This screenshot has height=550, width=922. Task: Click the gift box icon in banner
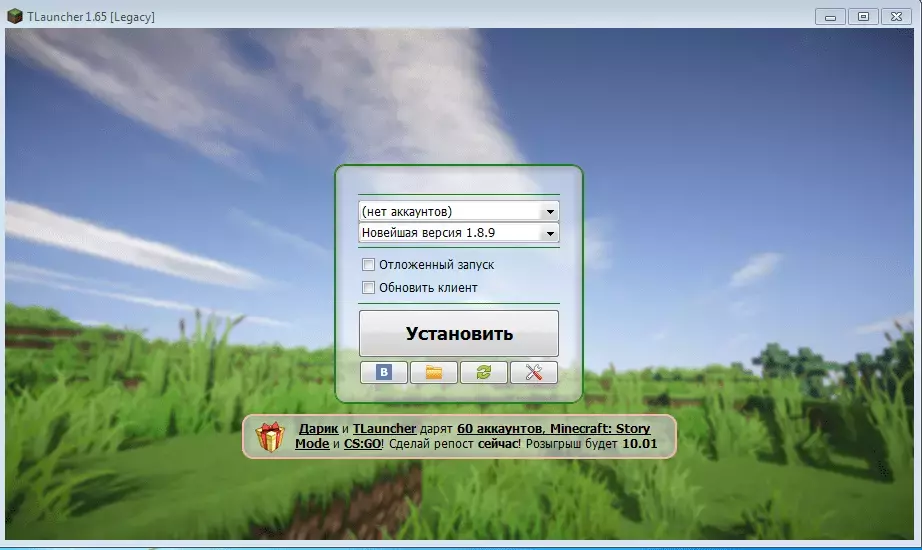point(270,436)
